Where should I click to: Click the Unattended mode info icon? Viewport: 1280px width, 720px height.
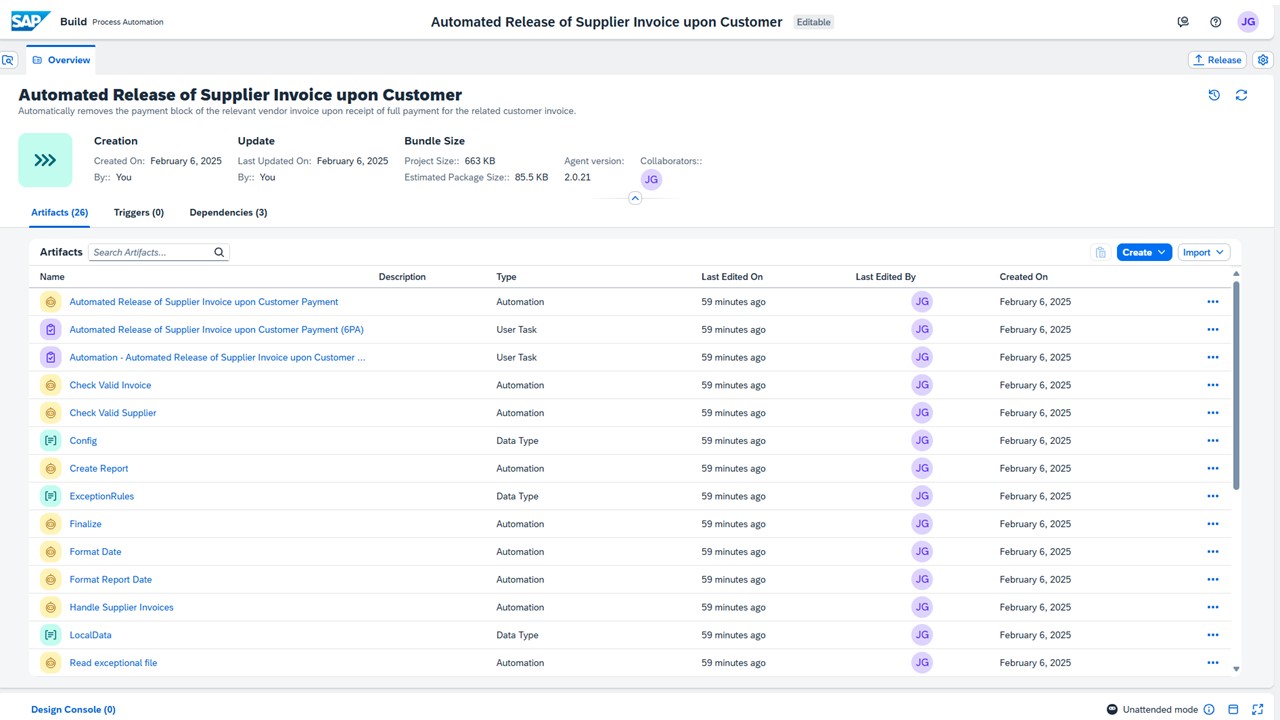tap(1209, 709)
